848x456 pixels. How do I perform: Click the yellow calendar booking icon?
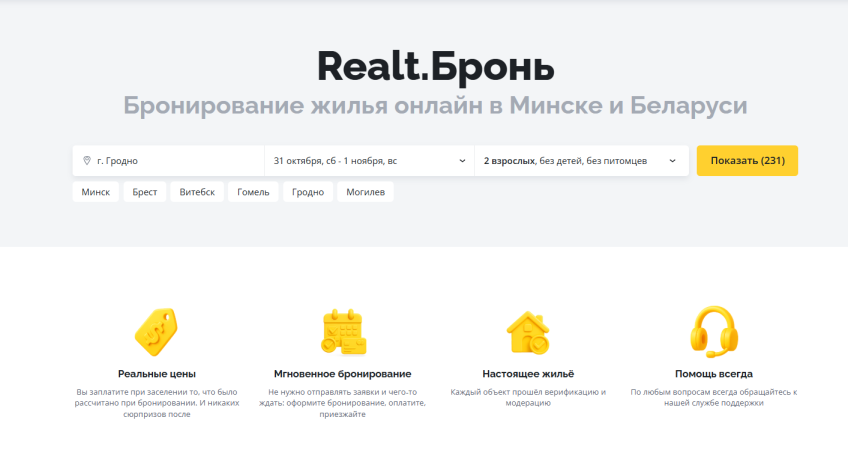tap(343, 332)
